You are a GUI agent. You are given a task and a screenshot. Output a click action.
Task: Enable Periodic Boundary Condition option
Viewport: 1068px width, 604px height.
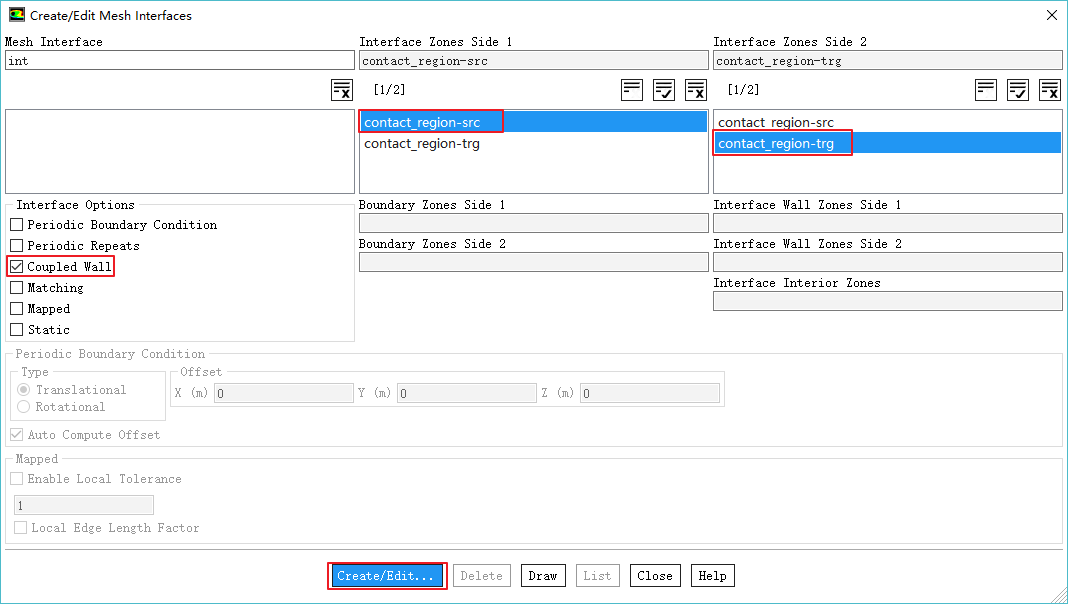17,225
